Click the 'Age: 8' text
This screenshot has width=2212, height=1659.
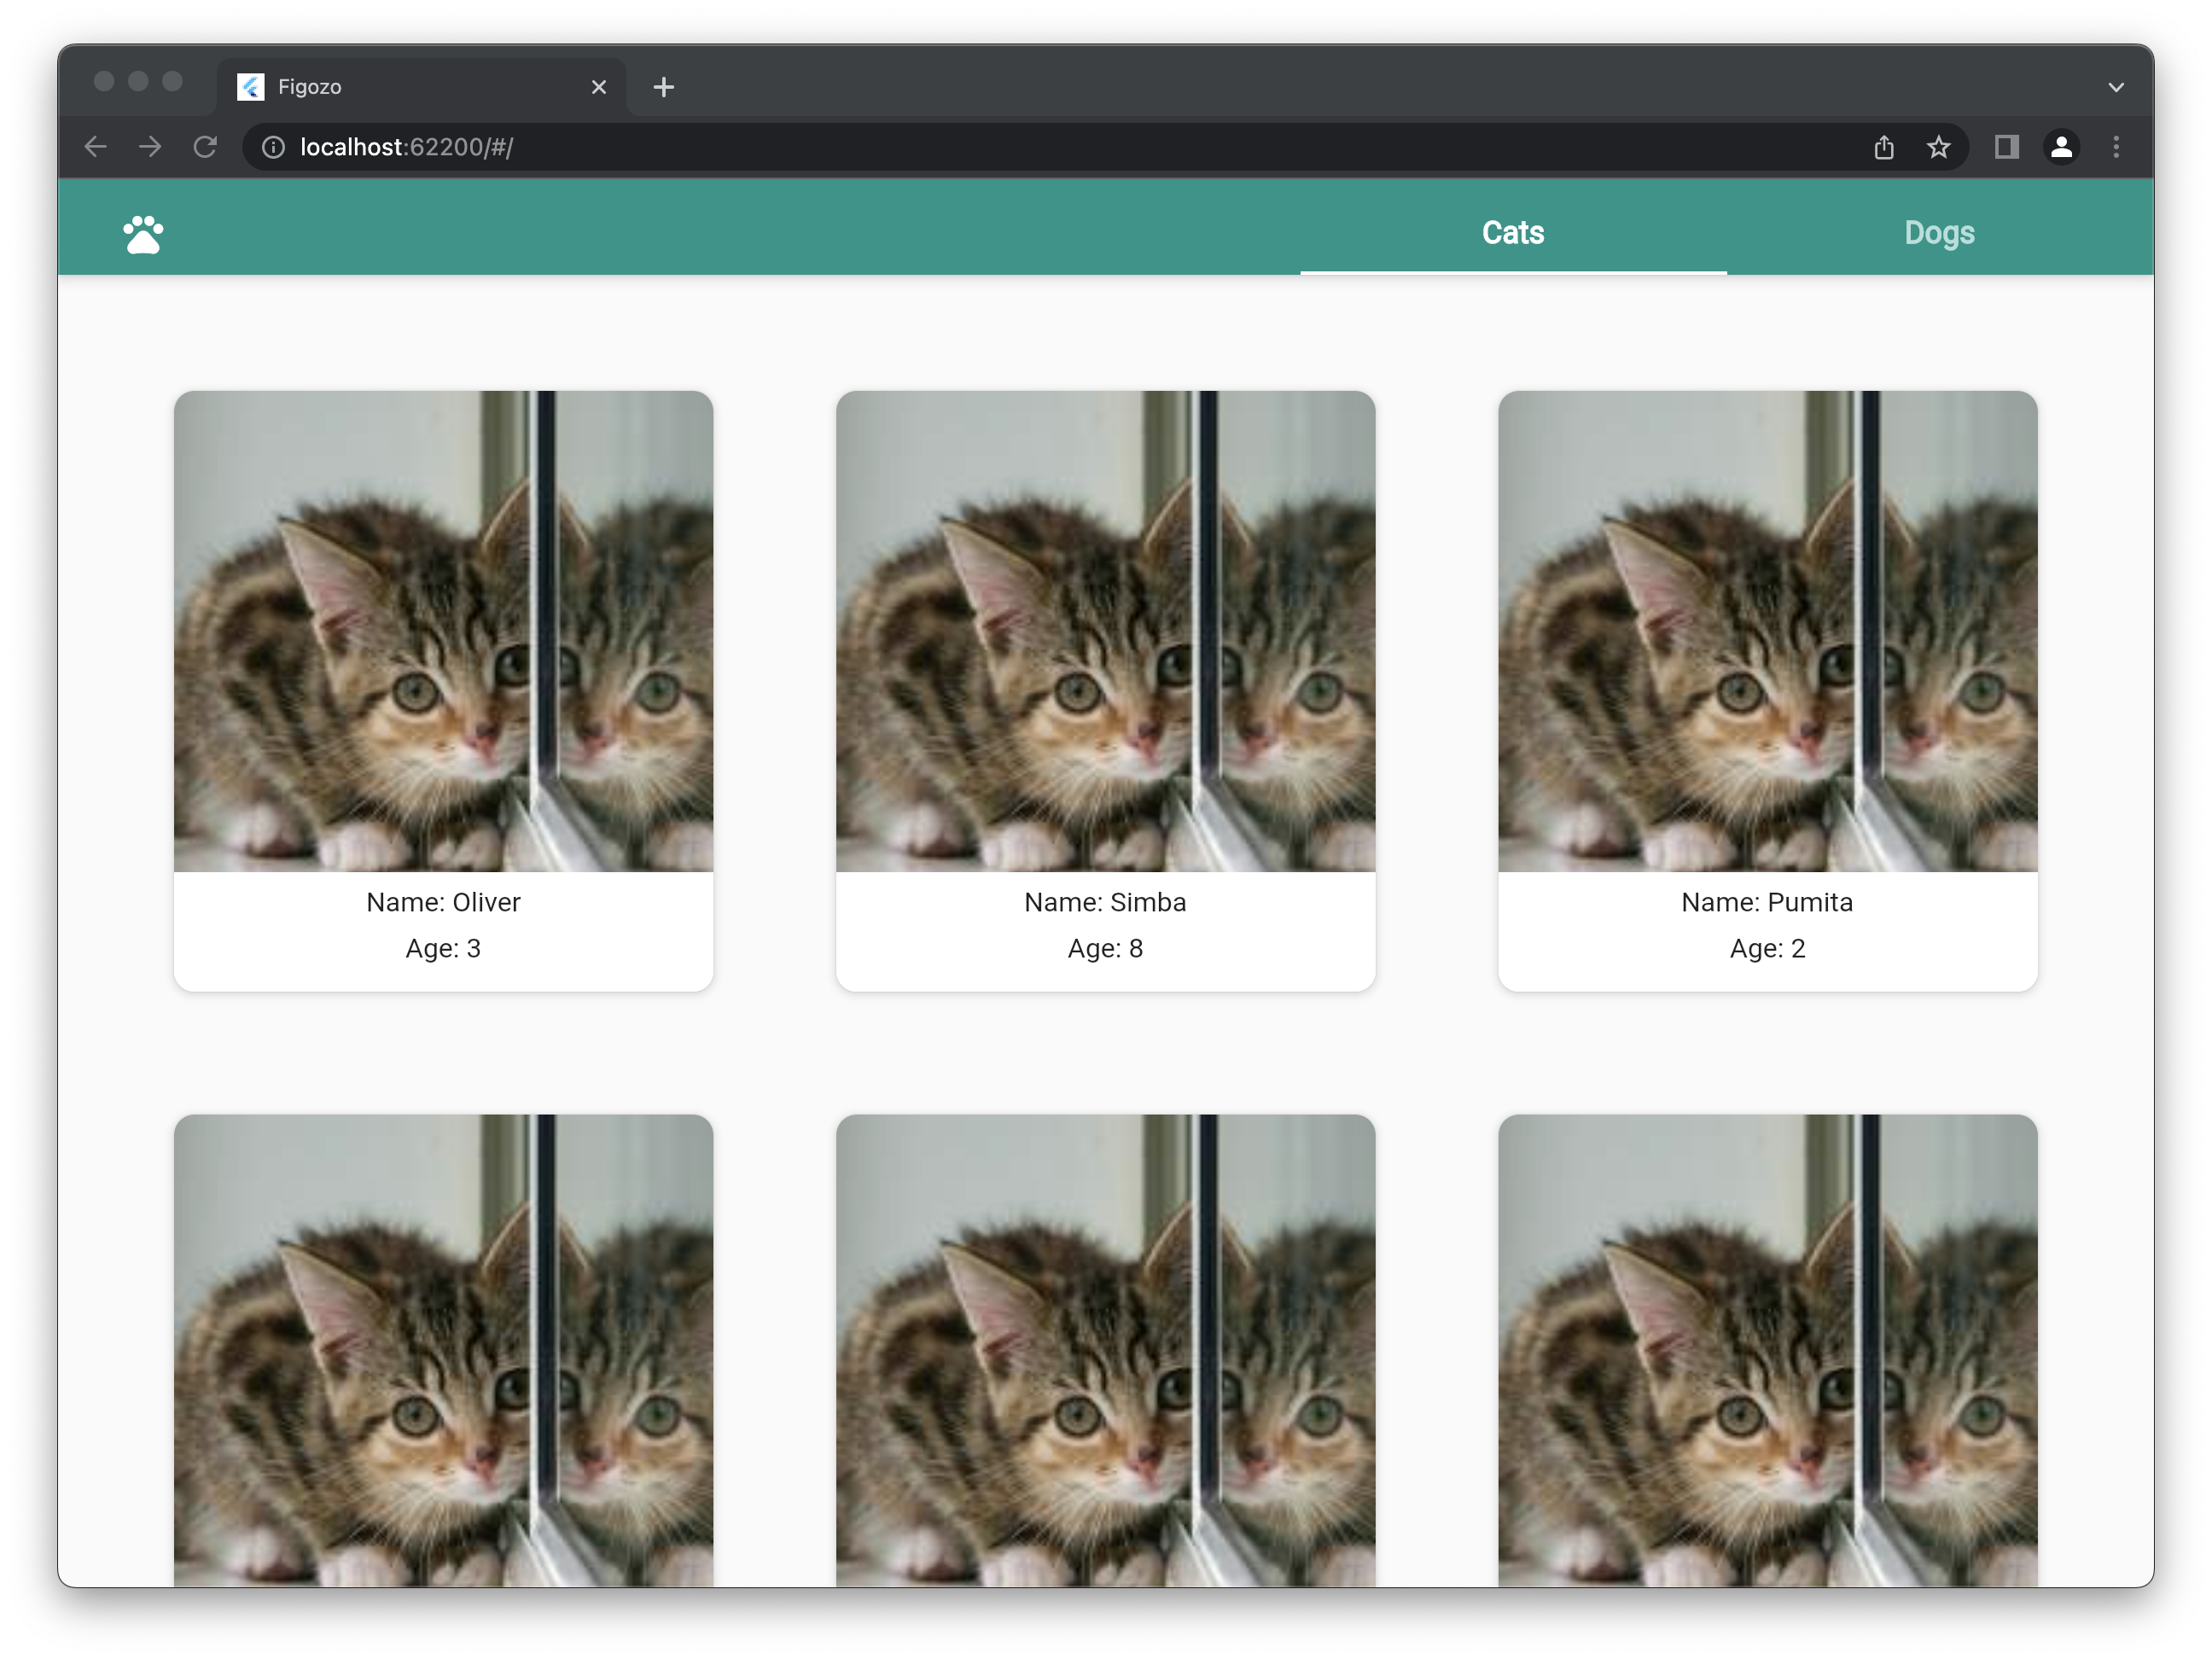1105,948
